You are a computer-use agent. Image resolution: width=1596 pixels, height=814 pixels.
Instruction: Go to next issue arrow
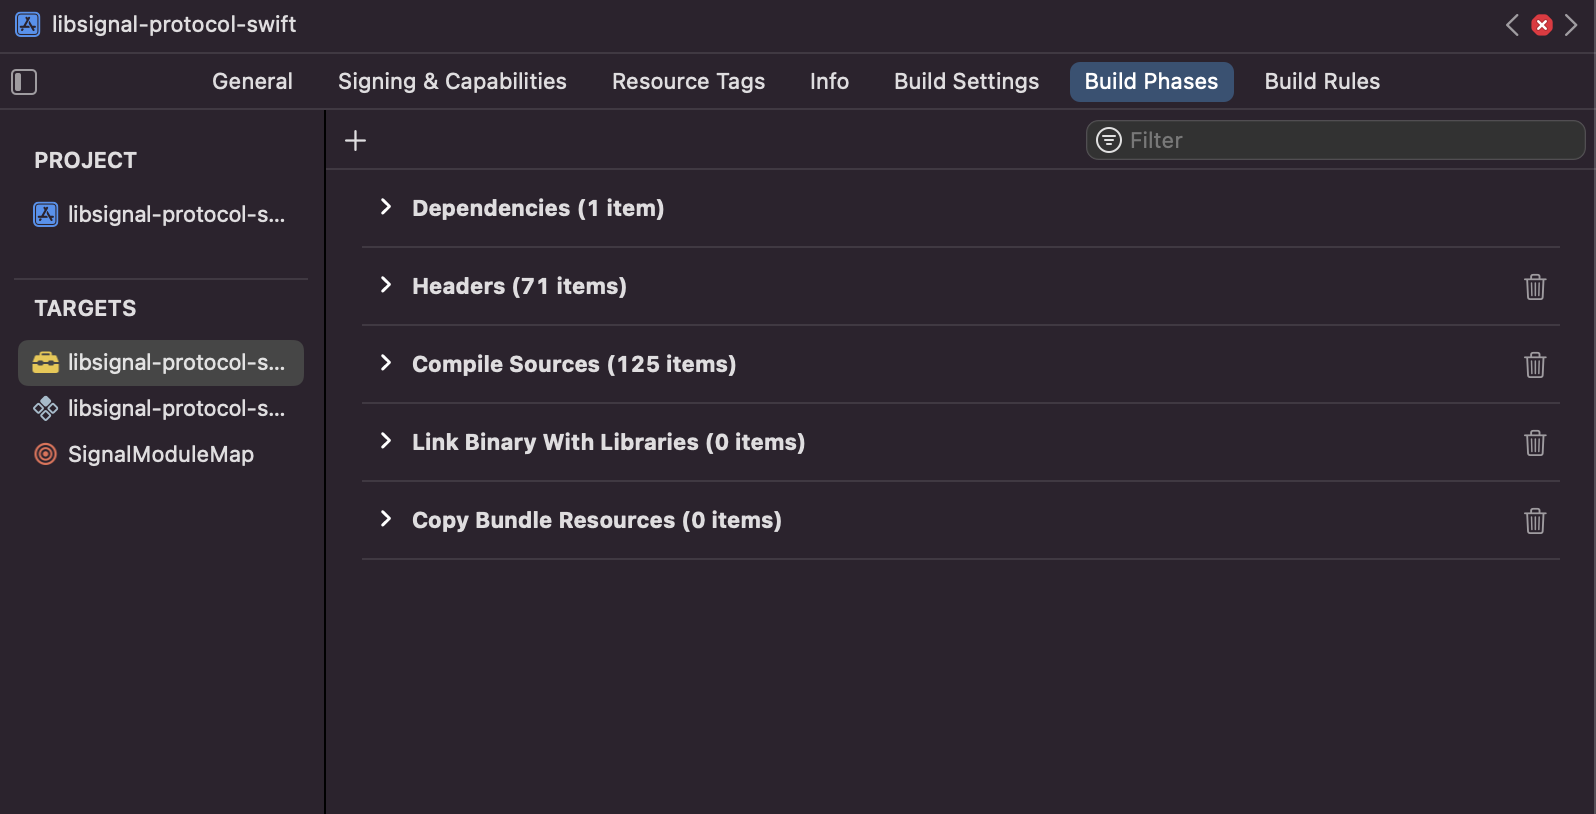pos(1571,25)
